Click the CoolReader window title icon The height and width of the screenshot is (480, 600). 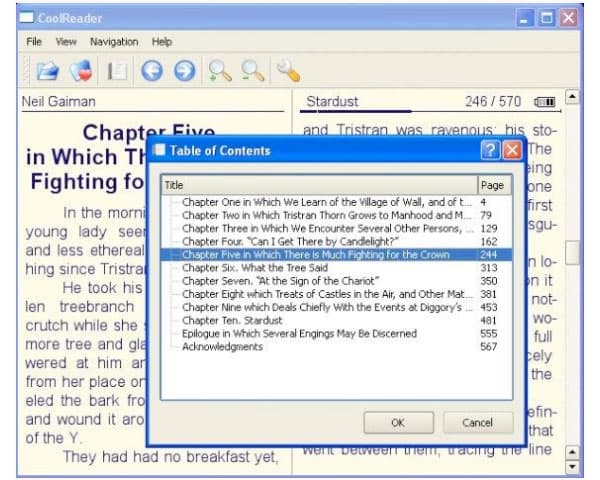coord(26,17)
